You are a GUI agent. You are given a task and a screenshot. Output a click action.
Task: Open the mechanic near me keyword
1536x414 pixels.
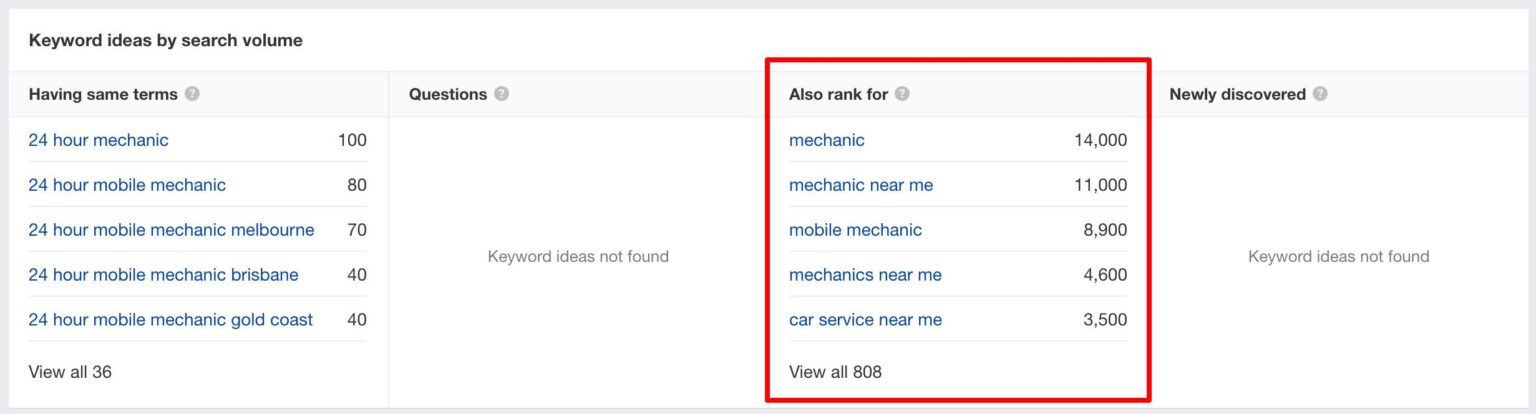pyautogui.click(x=860, y=185)
